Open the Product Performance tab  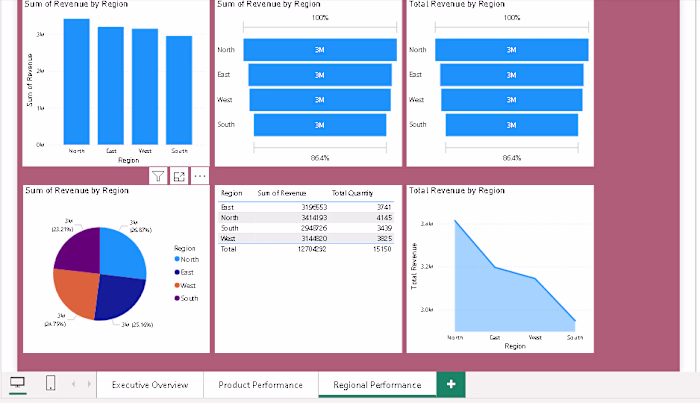261,385
